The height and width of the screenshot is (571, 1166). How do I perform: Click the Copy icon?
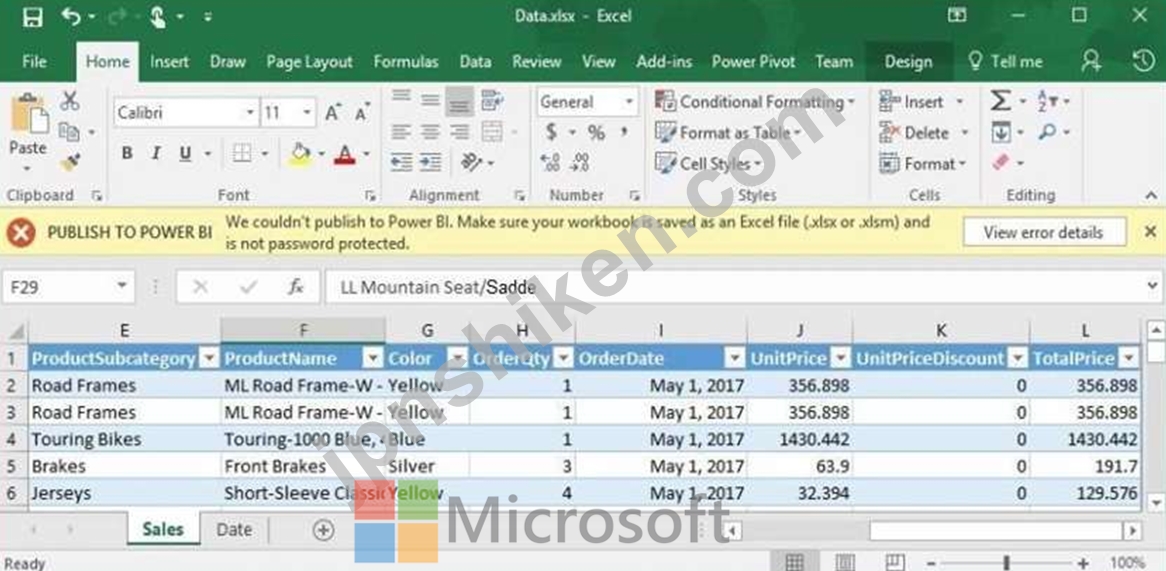coord(70,132)
